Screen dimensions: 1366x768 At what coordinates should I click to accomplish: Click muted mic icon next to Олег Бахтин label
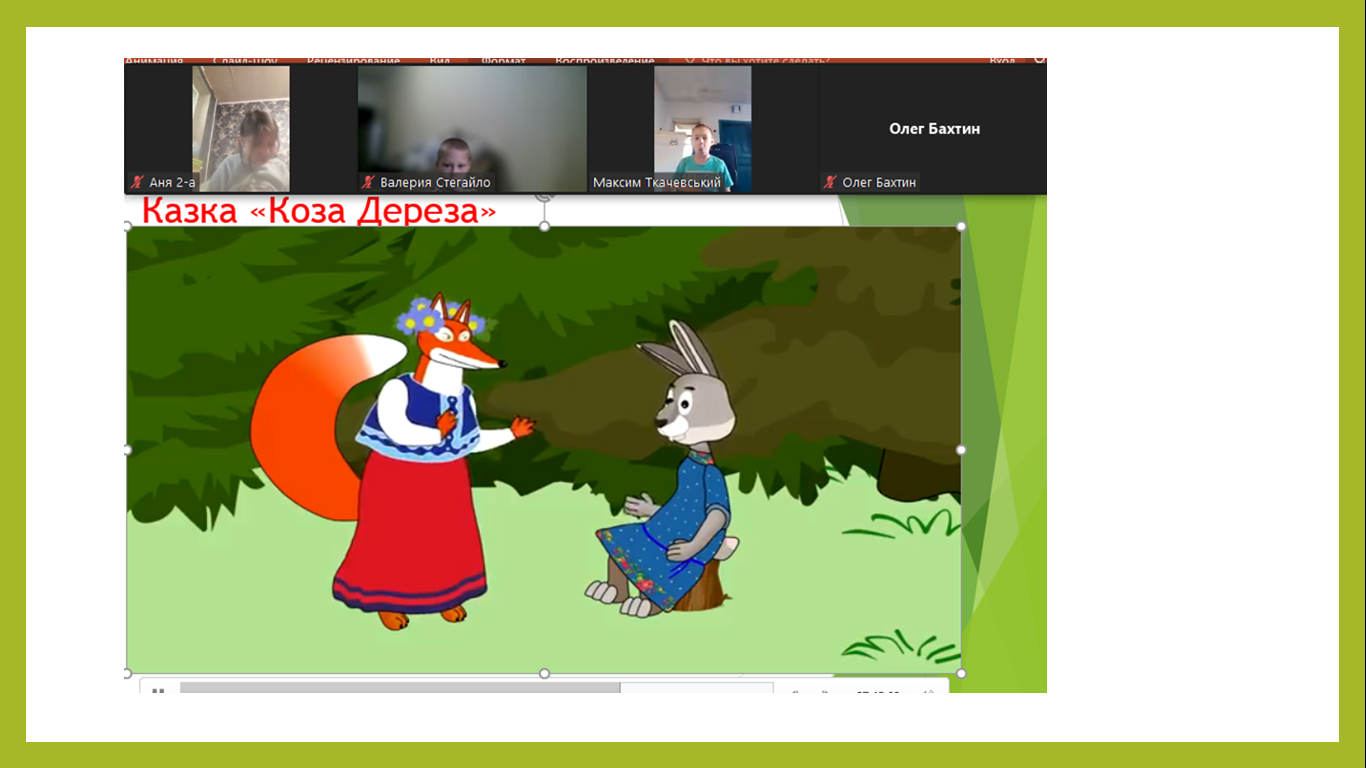tap(830, 182)
